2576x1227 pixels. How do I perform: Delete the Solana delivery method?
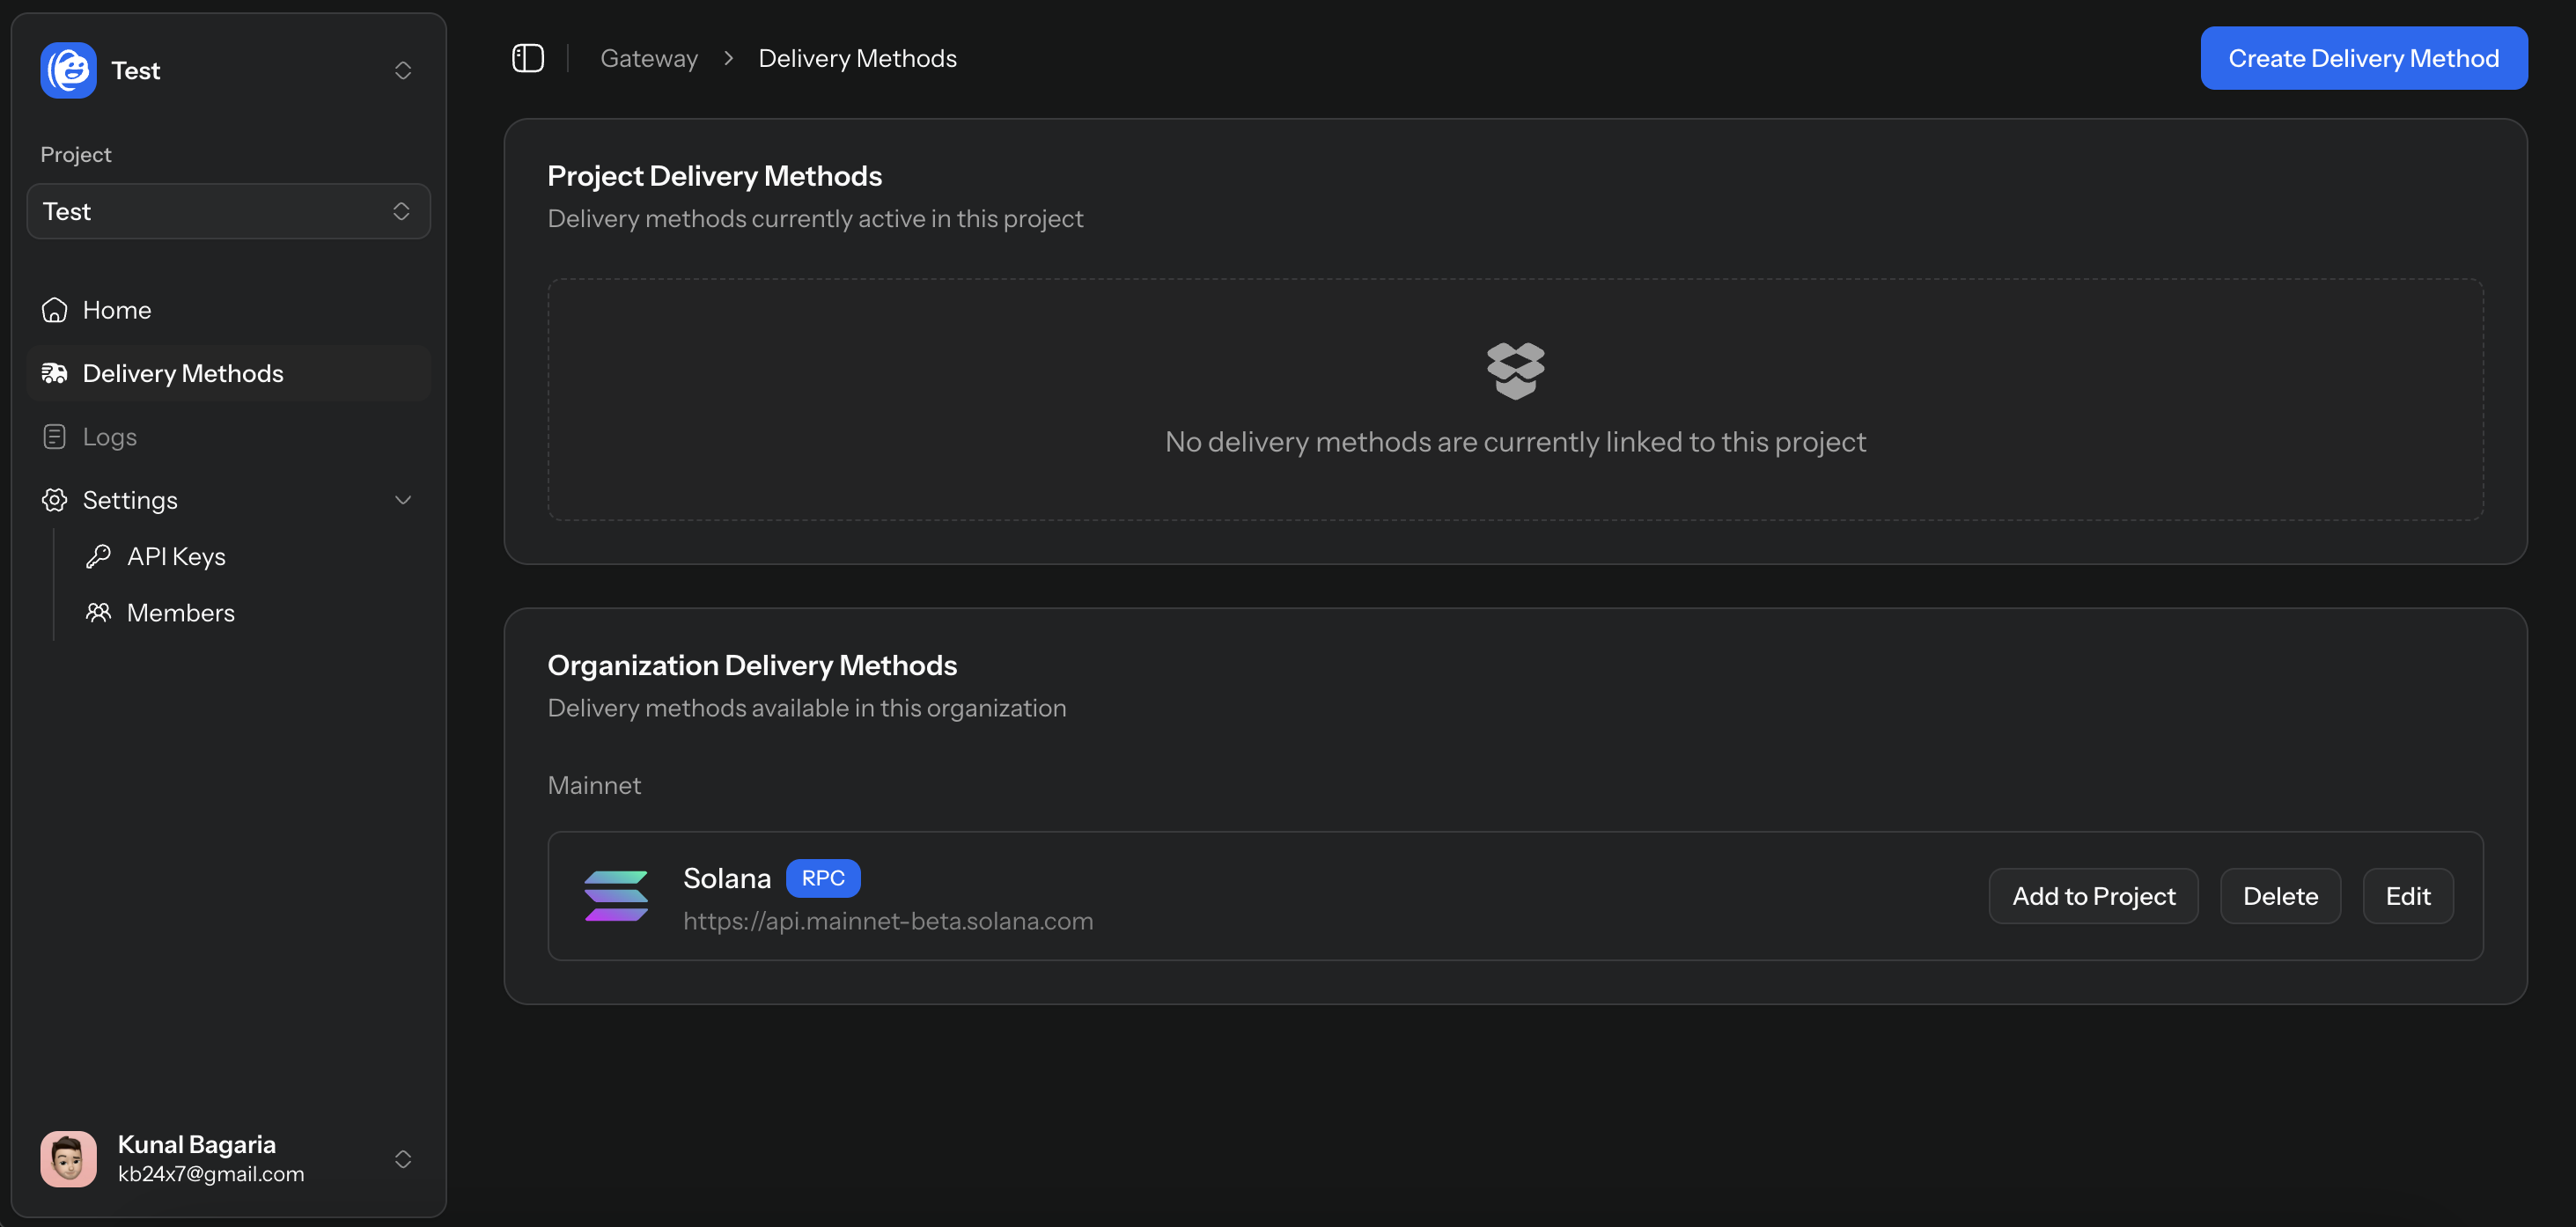point(2280,896)
